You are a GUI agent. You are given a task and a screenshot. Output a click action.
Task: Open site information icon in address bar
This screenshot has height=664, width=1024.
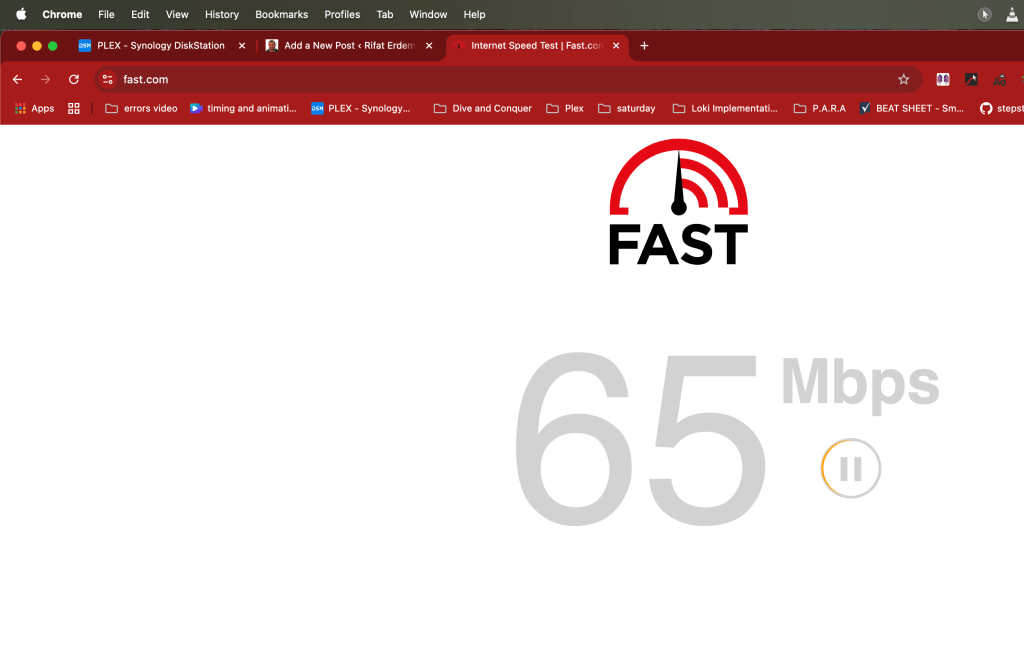pos(108,80)
